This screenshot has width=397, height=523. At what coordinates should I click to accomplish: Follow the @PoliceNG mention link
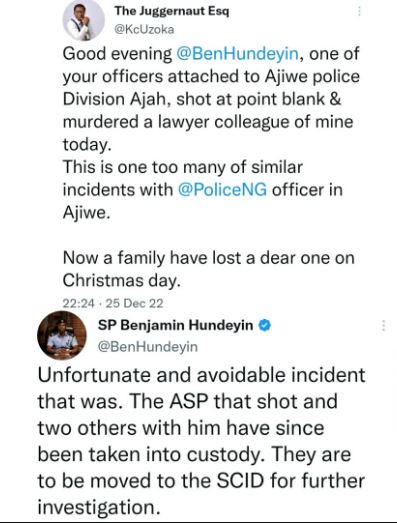(x=223, y=190)
